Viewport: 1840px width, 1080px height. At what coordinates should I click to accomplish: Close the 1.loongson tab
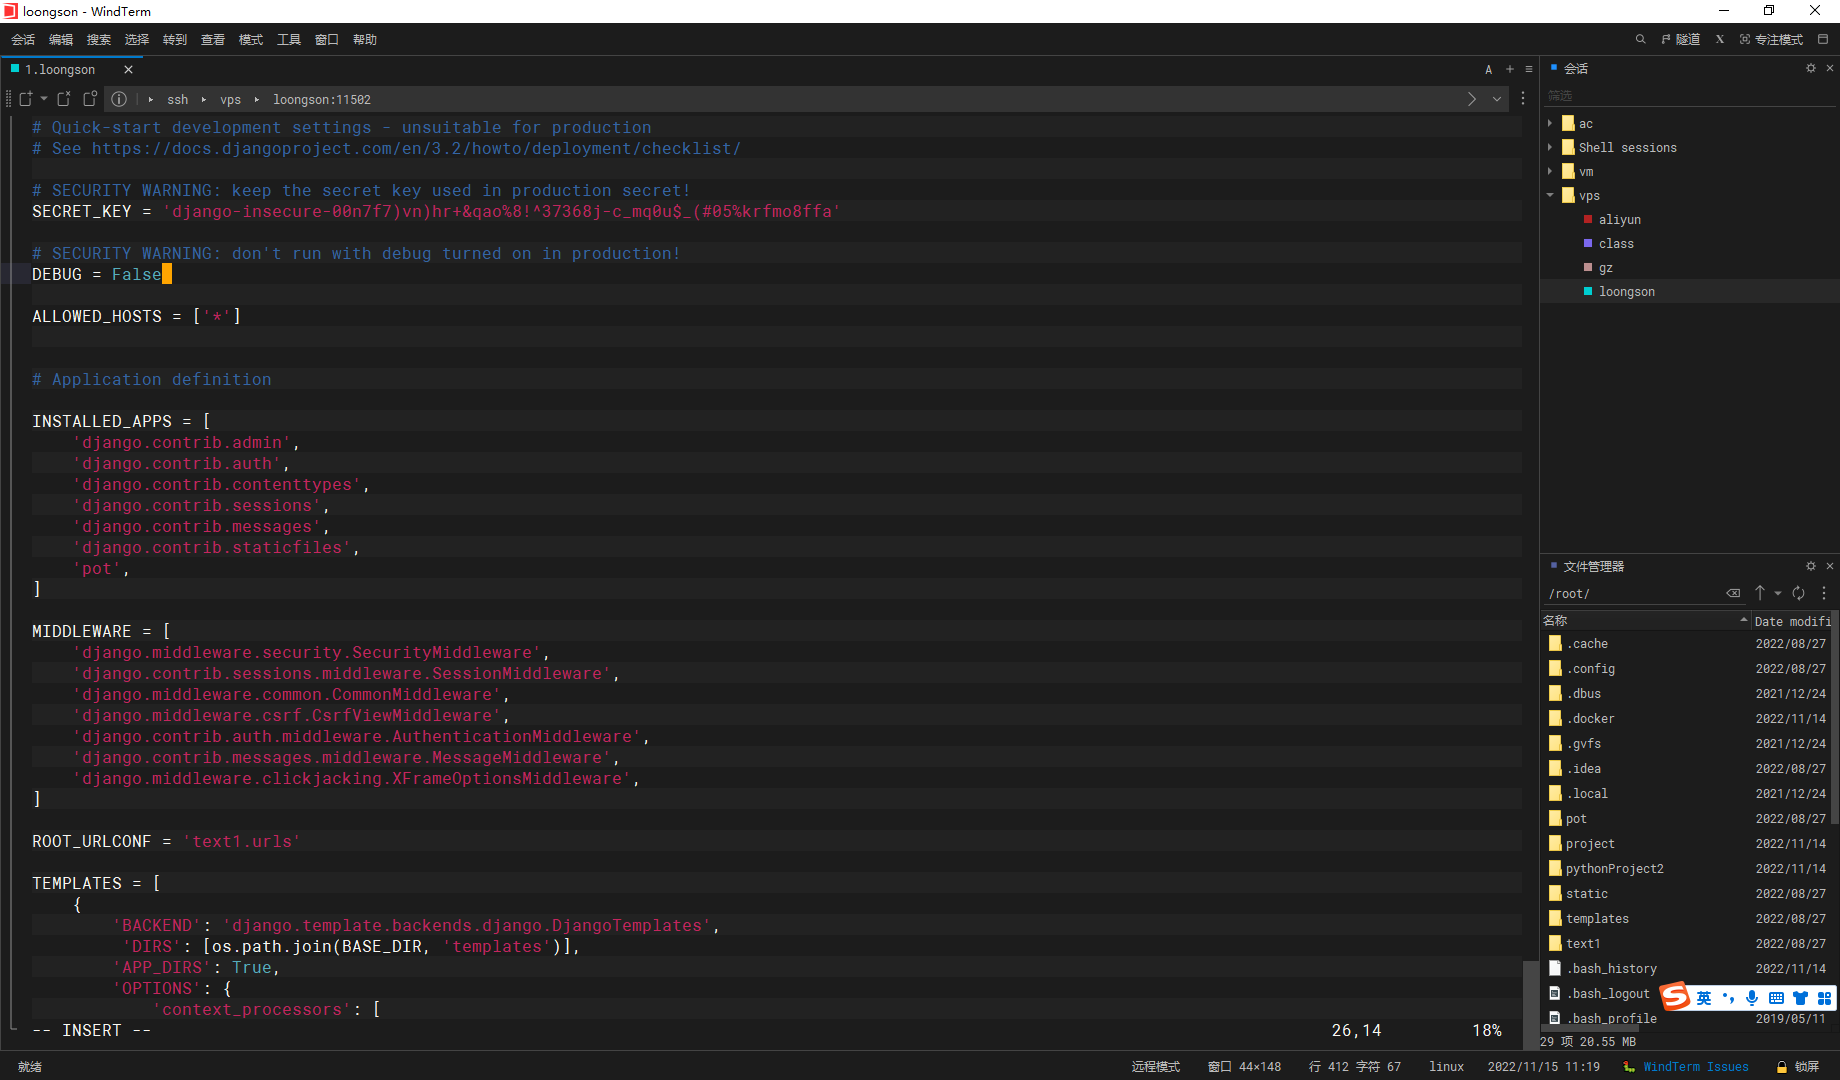point(128,70)
